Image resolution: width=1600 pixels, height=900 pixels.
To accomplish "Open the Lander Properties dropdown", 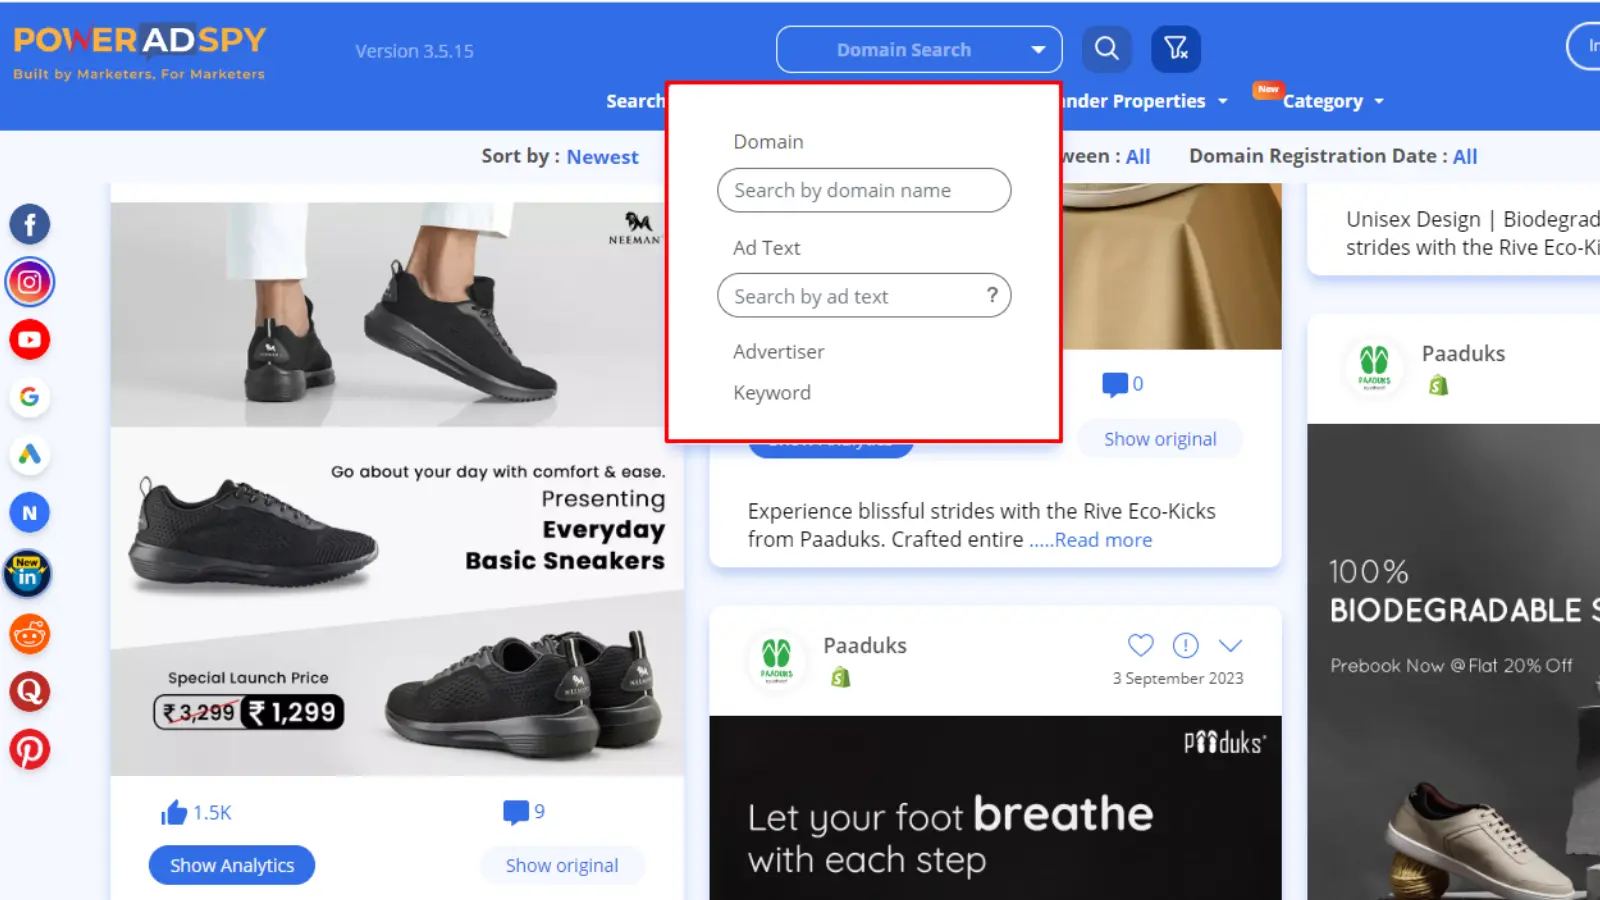I will tap(1145, 101).
